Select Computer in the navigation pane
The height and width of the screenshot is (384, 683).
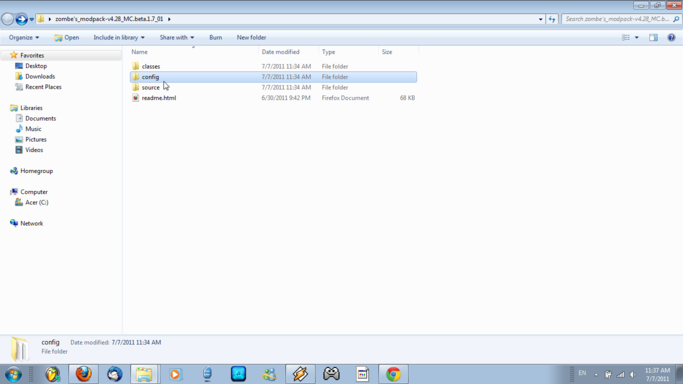pyautogui.click(x=34, y=192)
